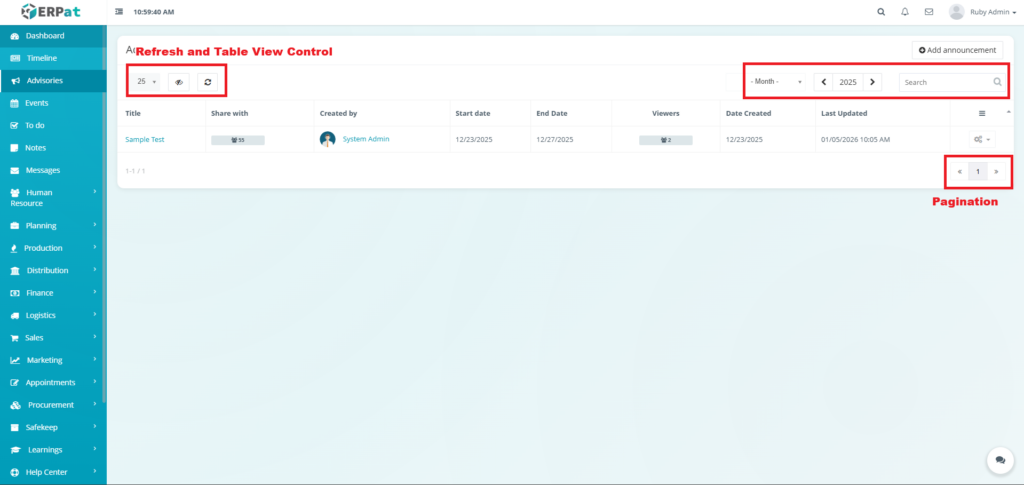Expand the Production menu

(x=53, y=248)
